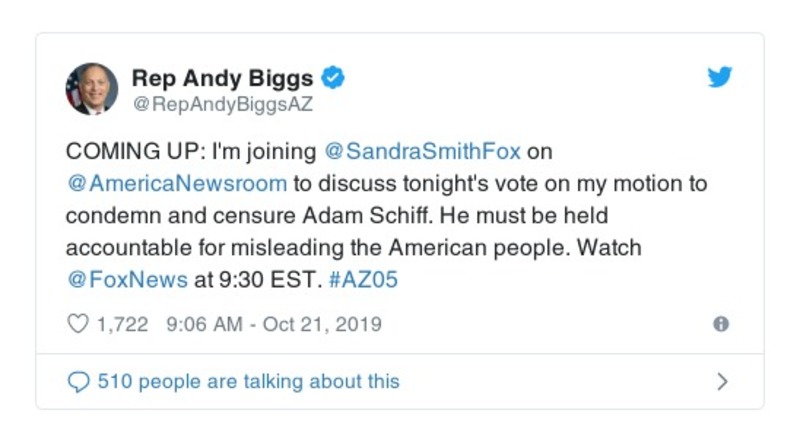
Task: Click the 1,722 likes count
Action: tap(122, 324)
